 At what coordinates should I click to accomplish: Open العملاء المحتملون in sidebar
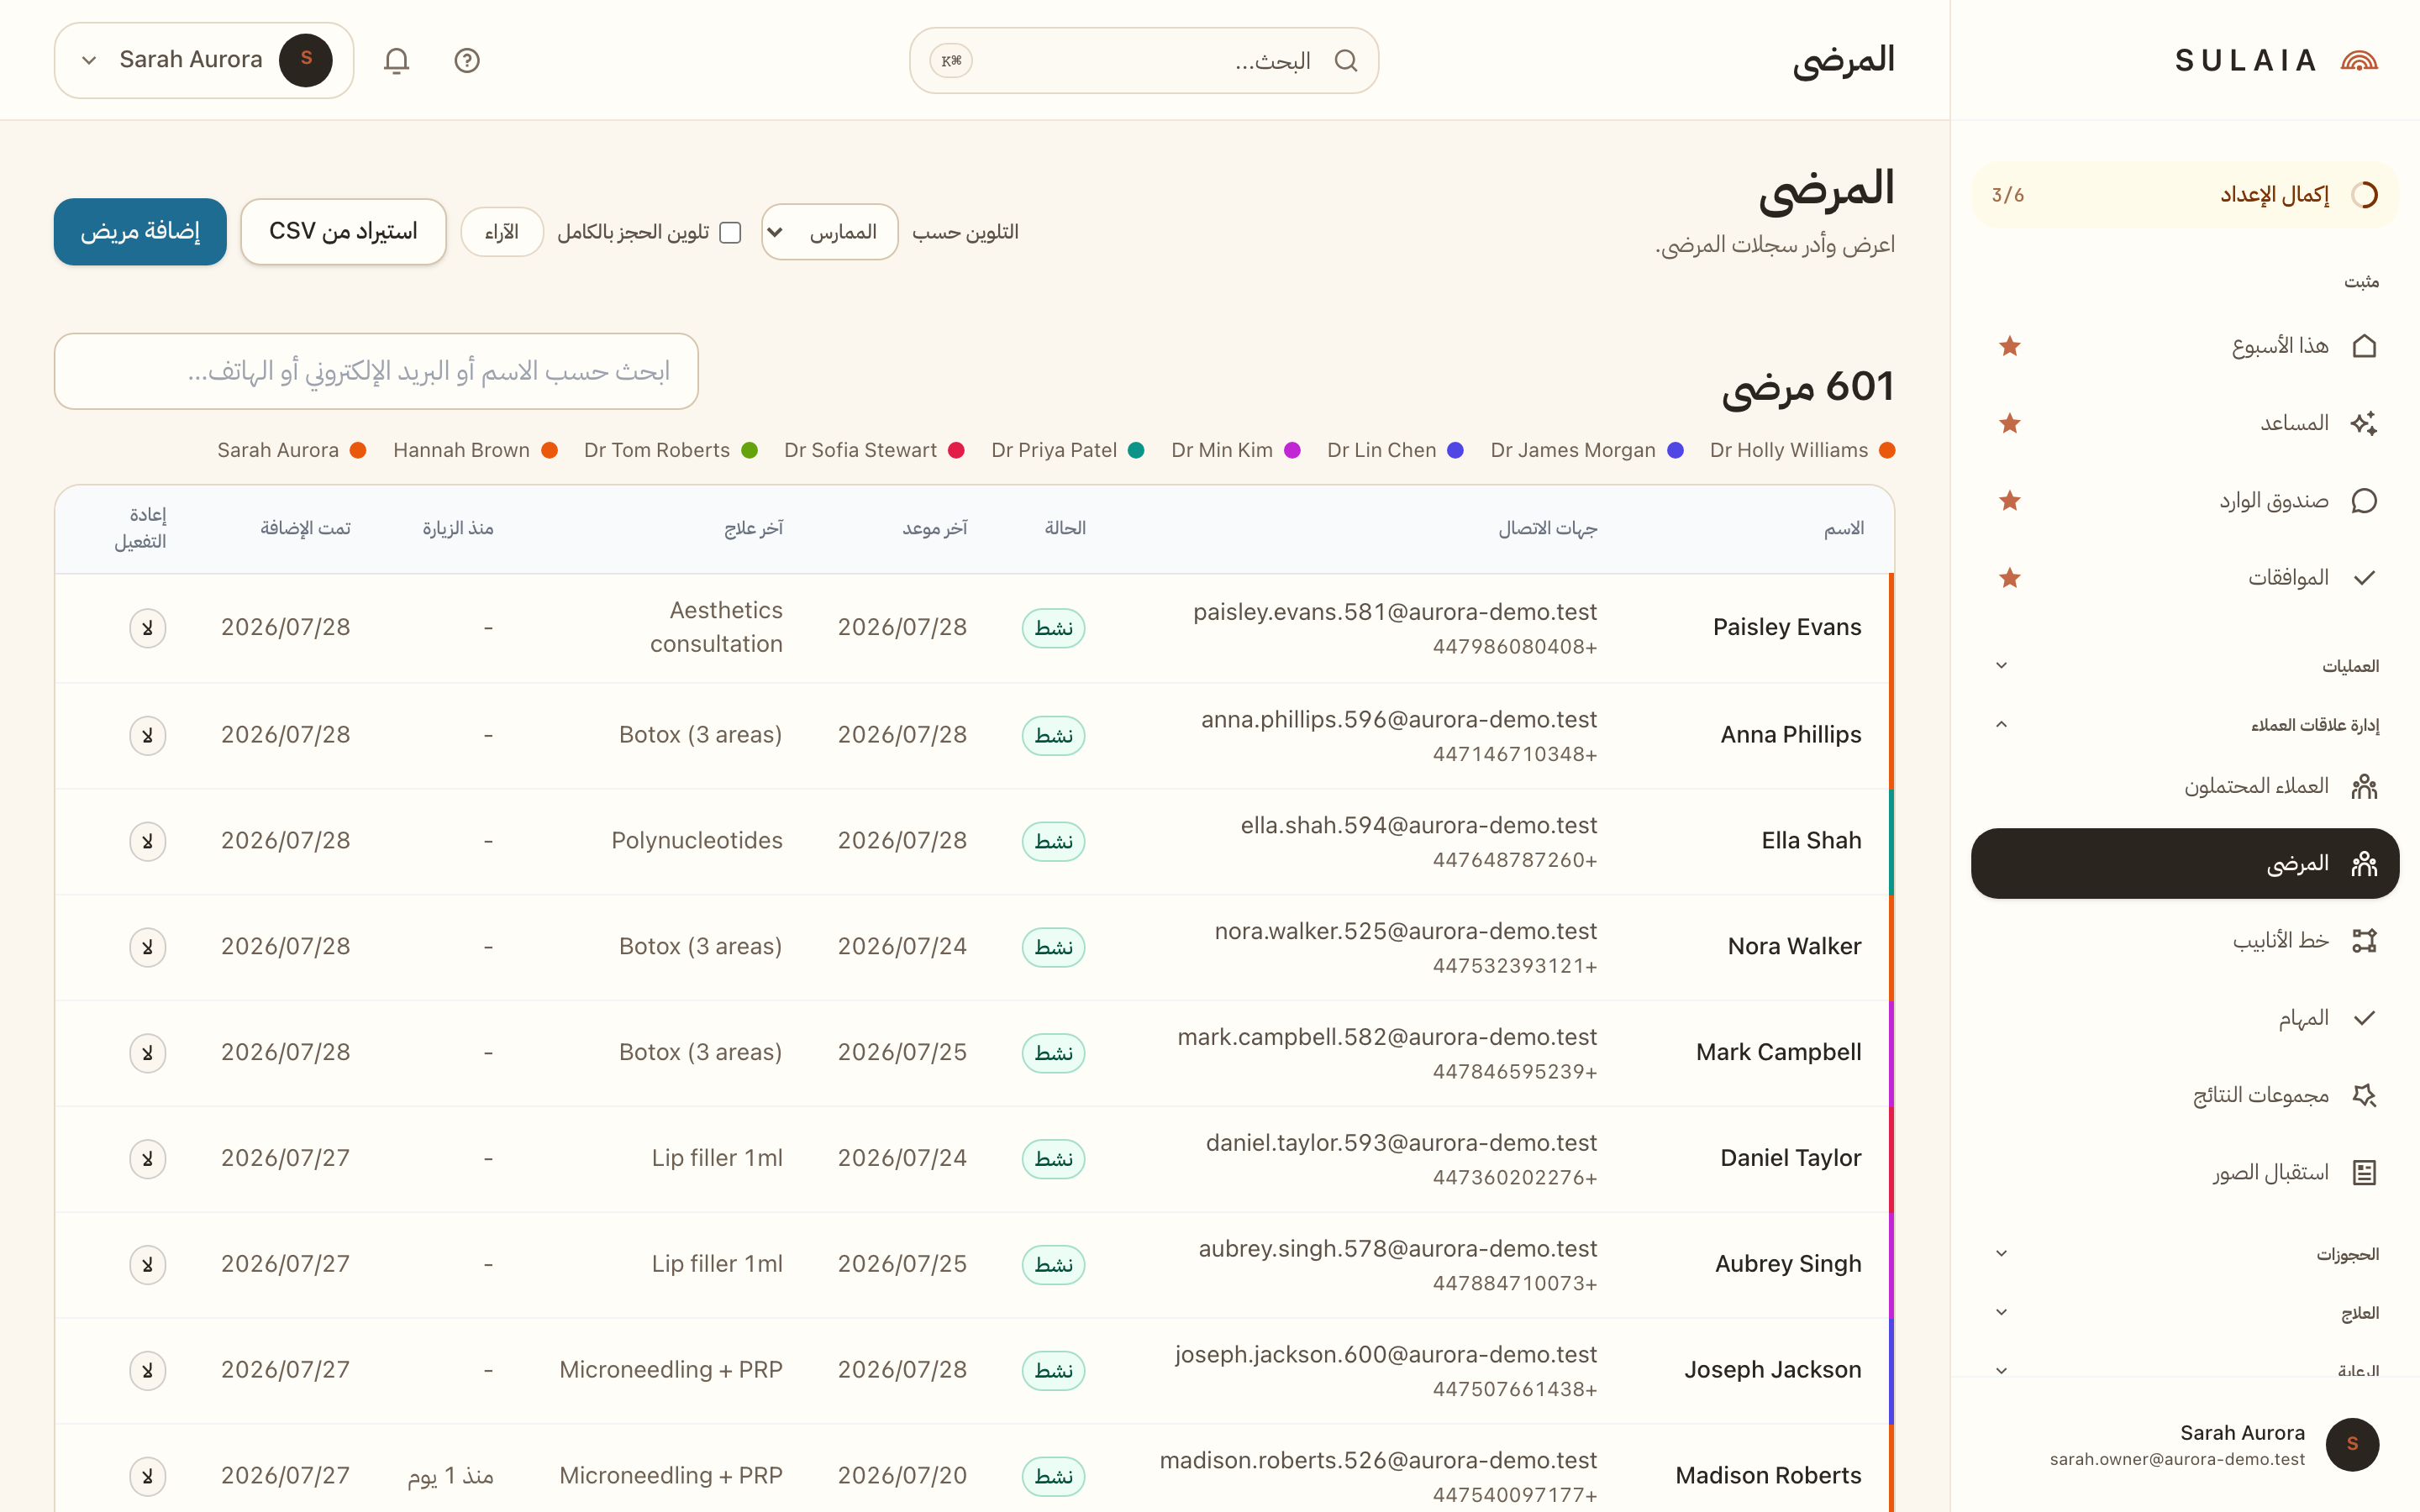coord(2185,786)
